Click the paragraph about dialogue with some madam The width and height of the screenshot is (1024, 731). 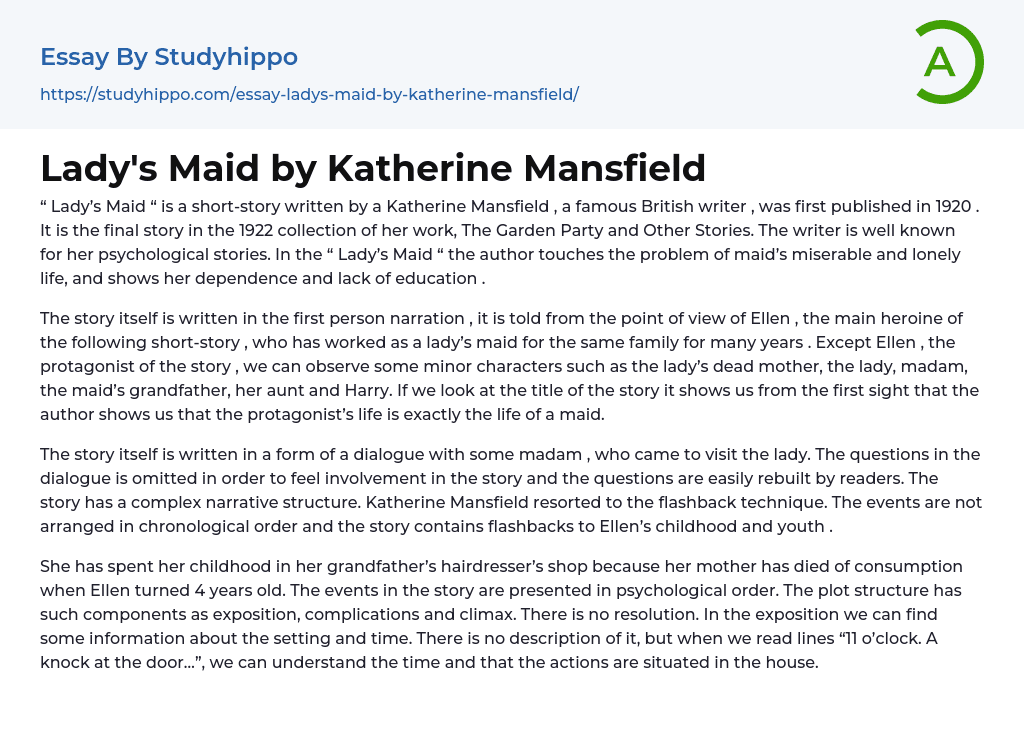[500, 490]
